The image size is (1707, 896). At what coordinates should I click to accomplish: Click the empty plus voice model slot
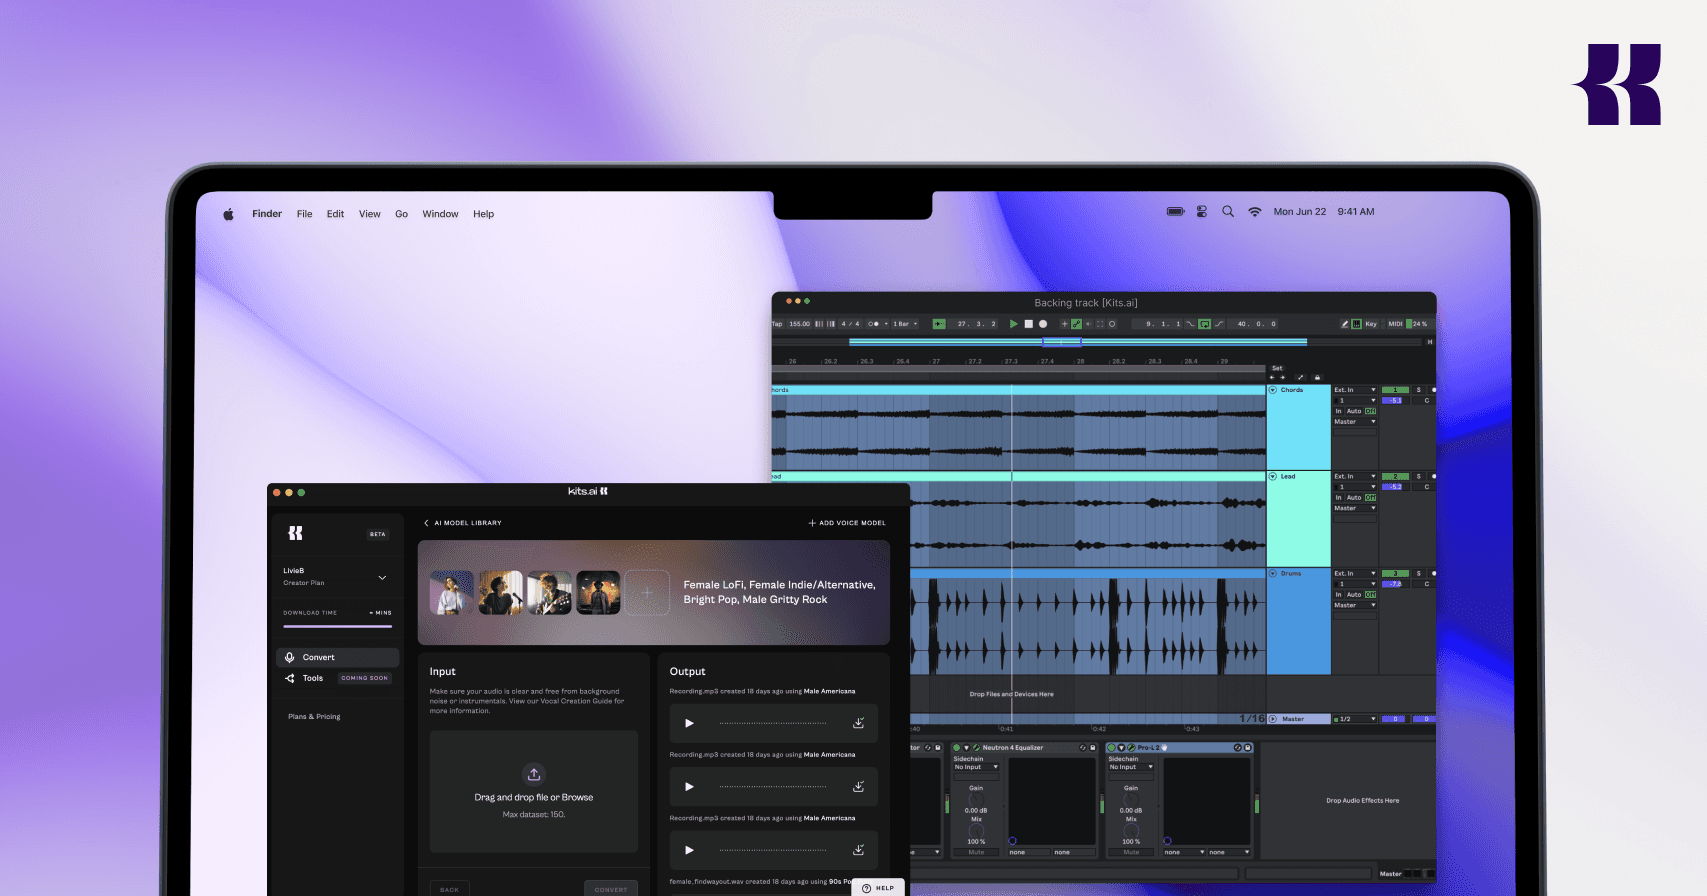[x=647, y=593]
